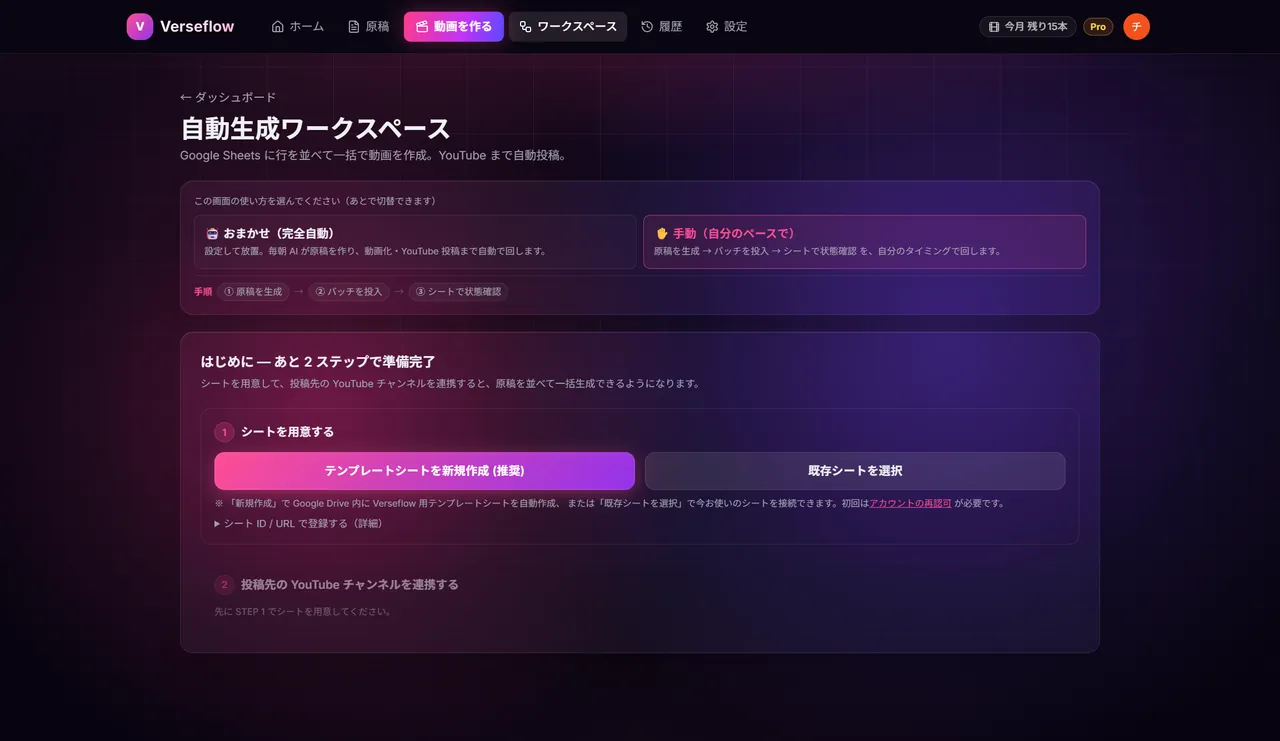Click the 自動生成ワークスペース page heading
The width and height of the screenshot is (1280, 741).
tap(315, 129)
